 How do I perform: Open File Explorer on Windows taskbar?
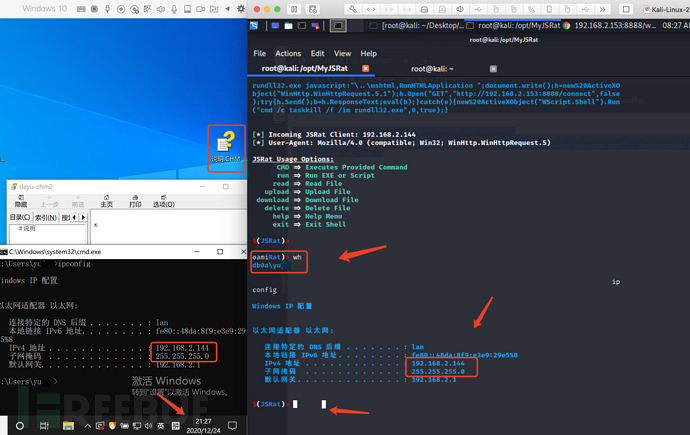(68, 426)
